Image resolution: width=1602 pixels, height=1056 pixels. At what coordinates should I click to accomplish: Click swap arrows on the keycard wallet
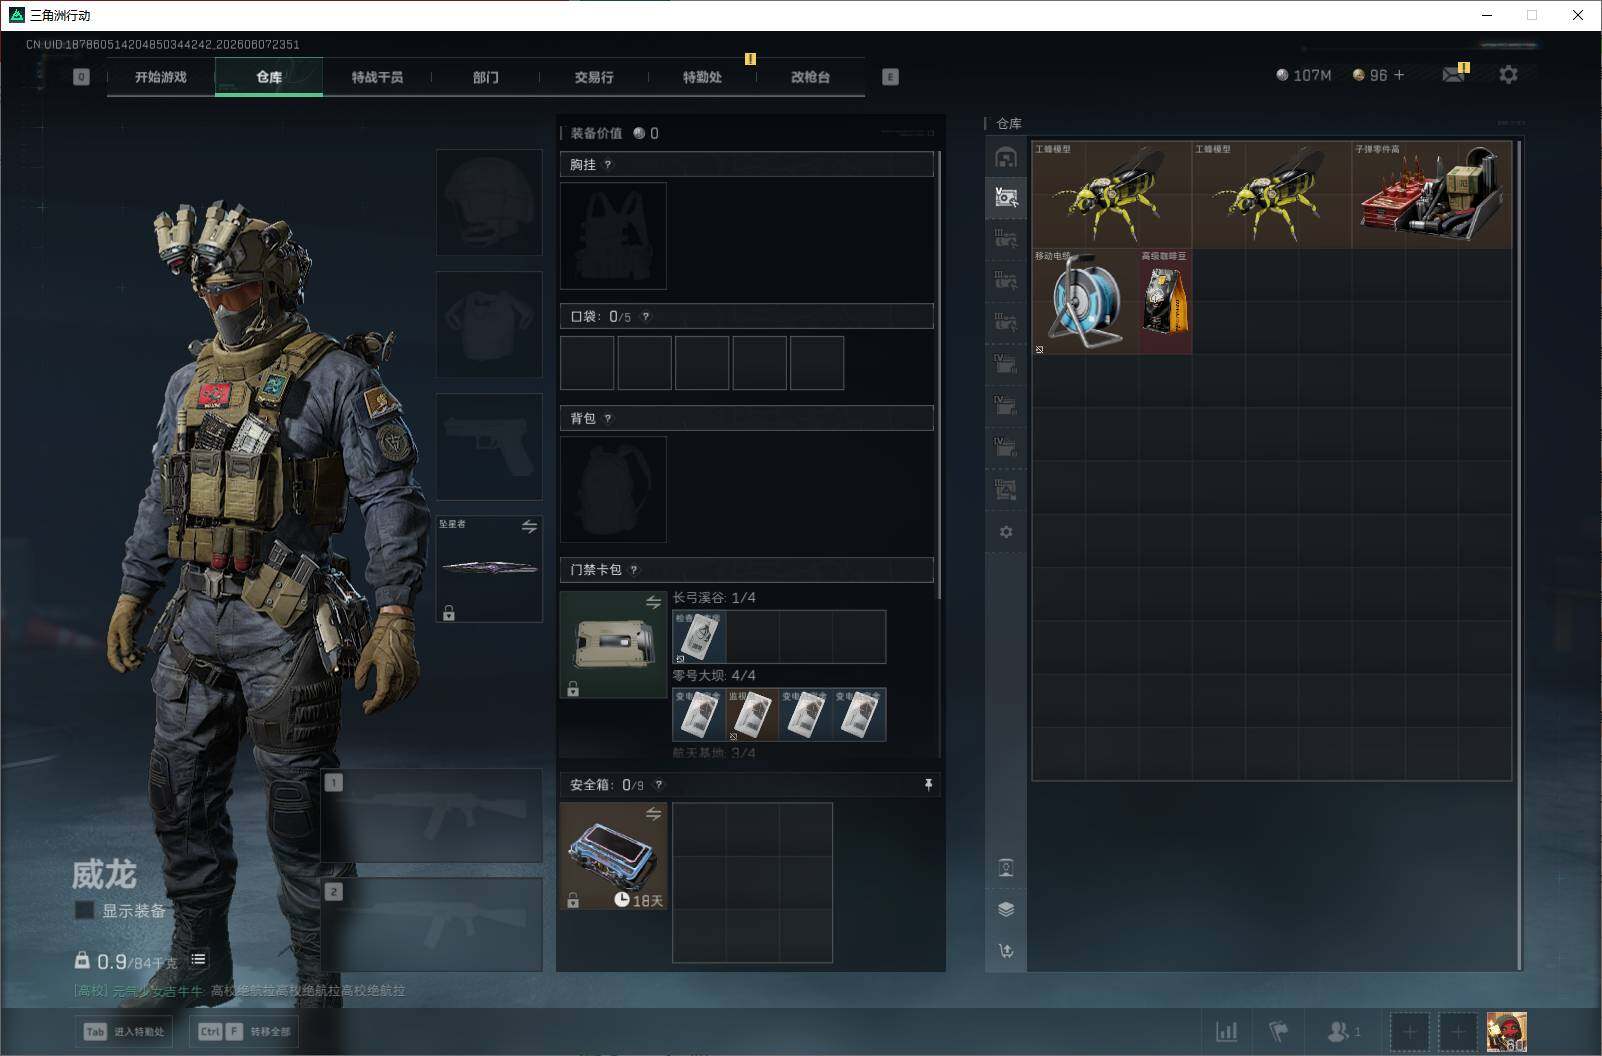[653, 602]
